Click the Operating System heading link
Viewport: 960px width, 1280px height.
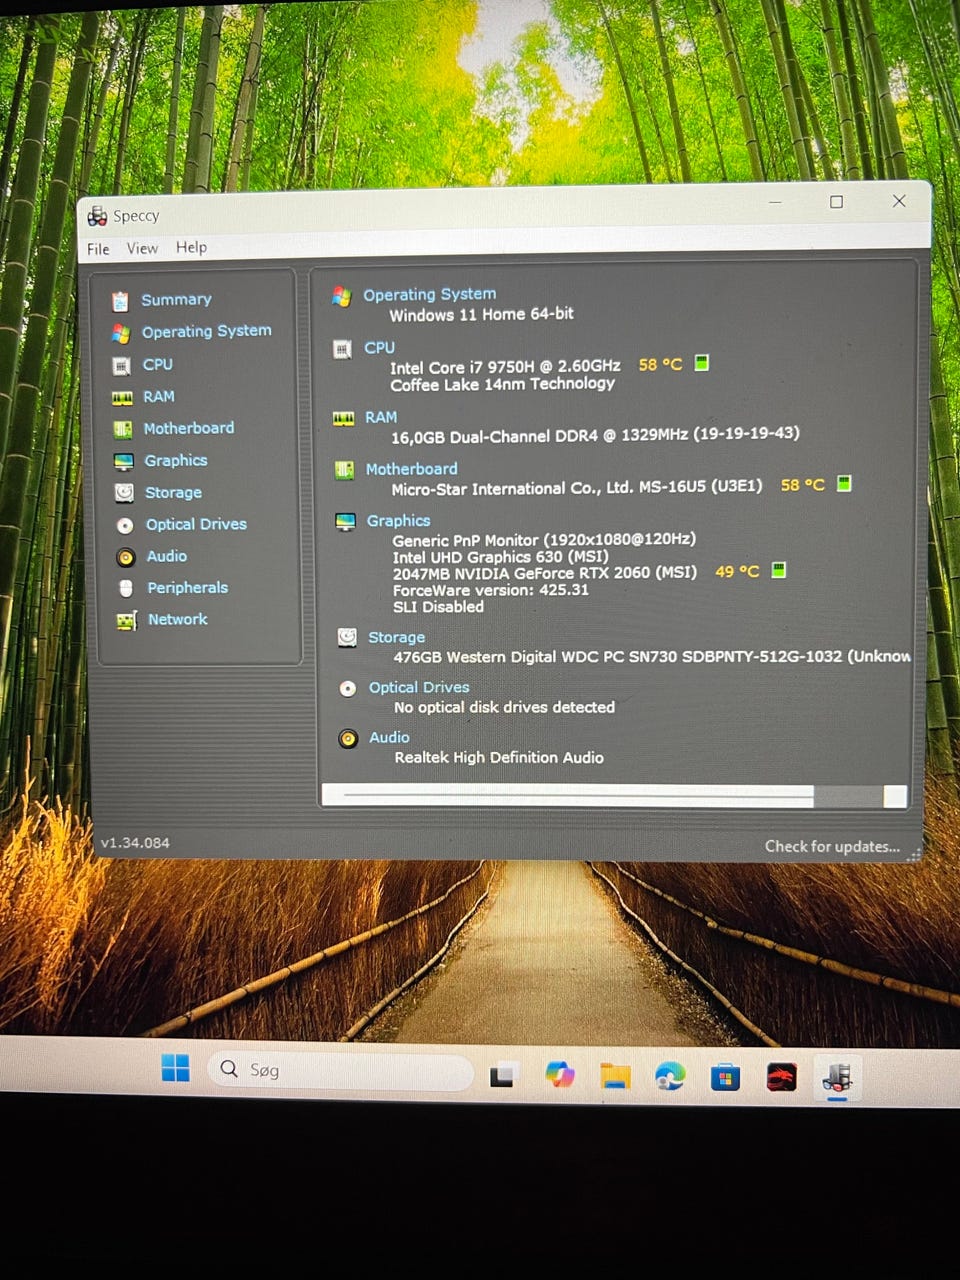click(430, 294)
